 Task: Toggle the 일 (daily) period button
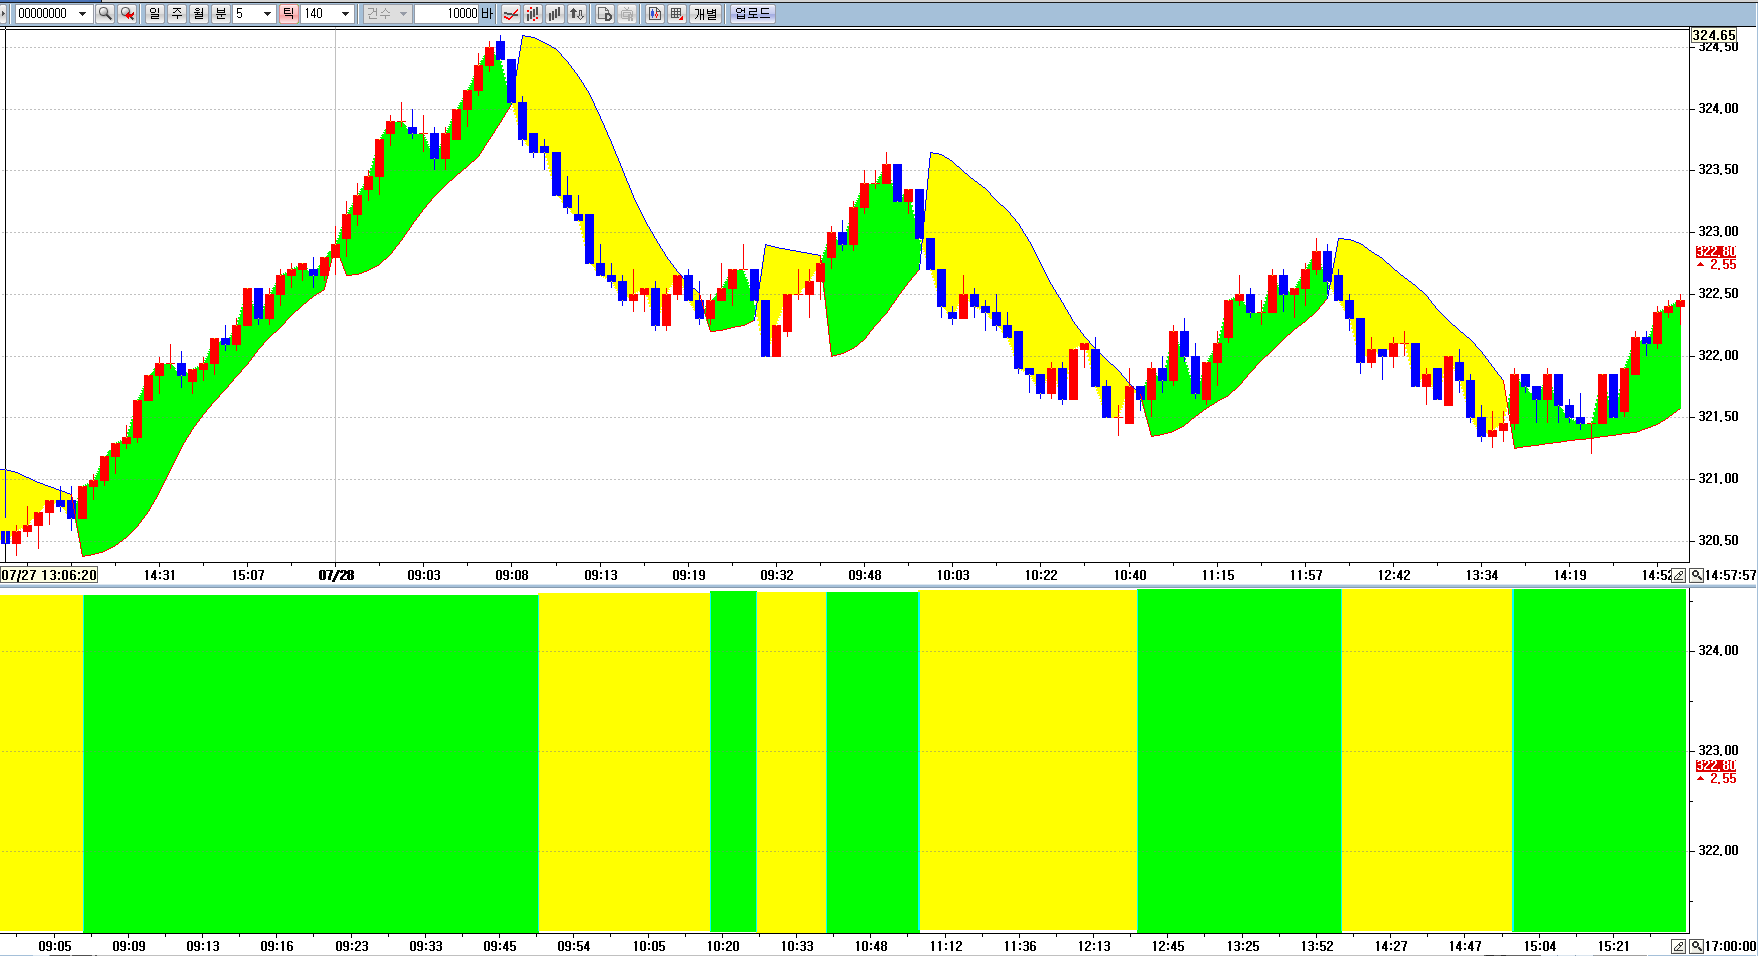(x=154, y=13)
